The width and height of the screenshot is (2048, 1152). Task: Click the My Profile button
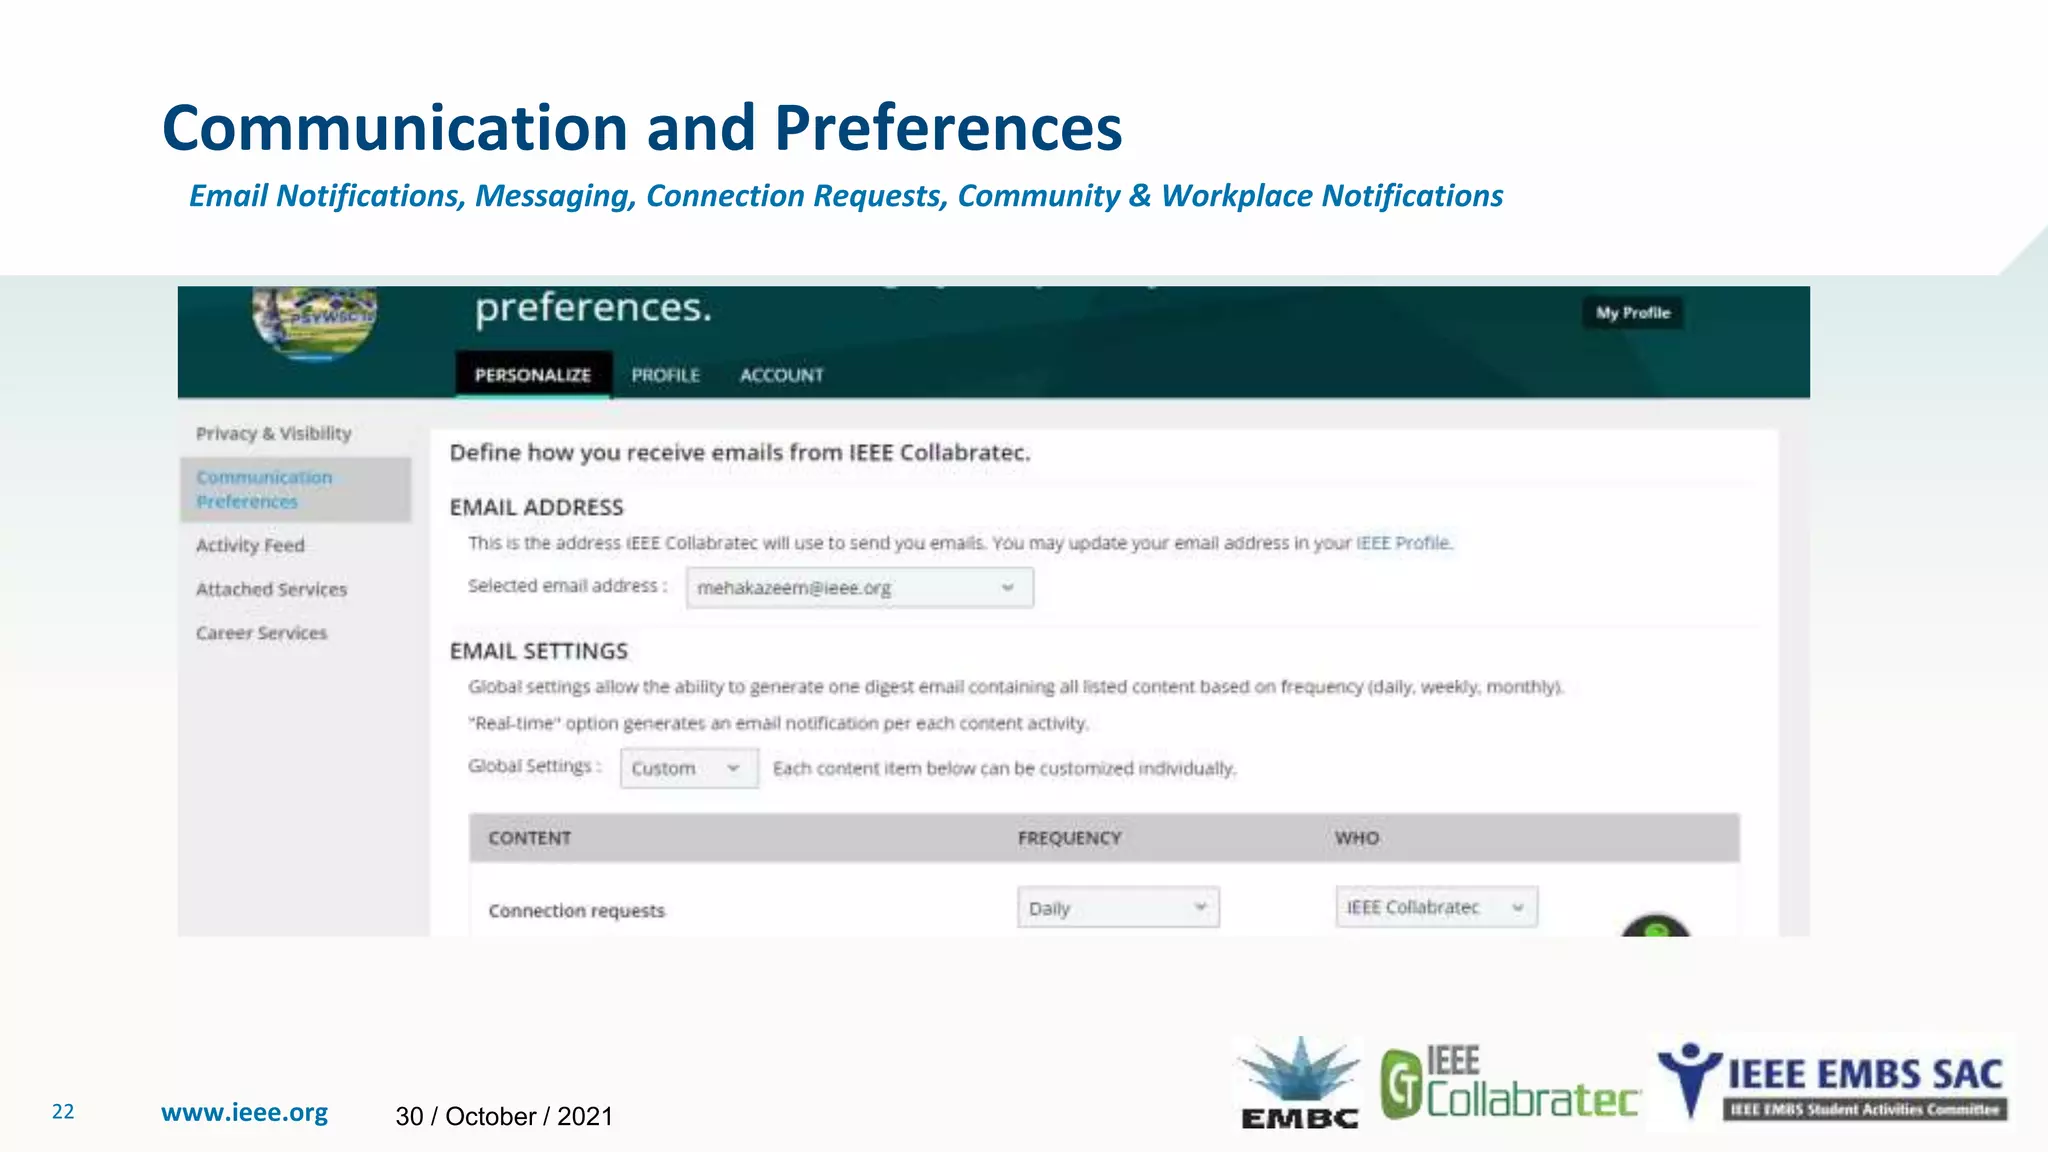[1632, 313]
